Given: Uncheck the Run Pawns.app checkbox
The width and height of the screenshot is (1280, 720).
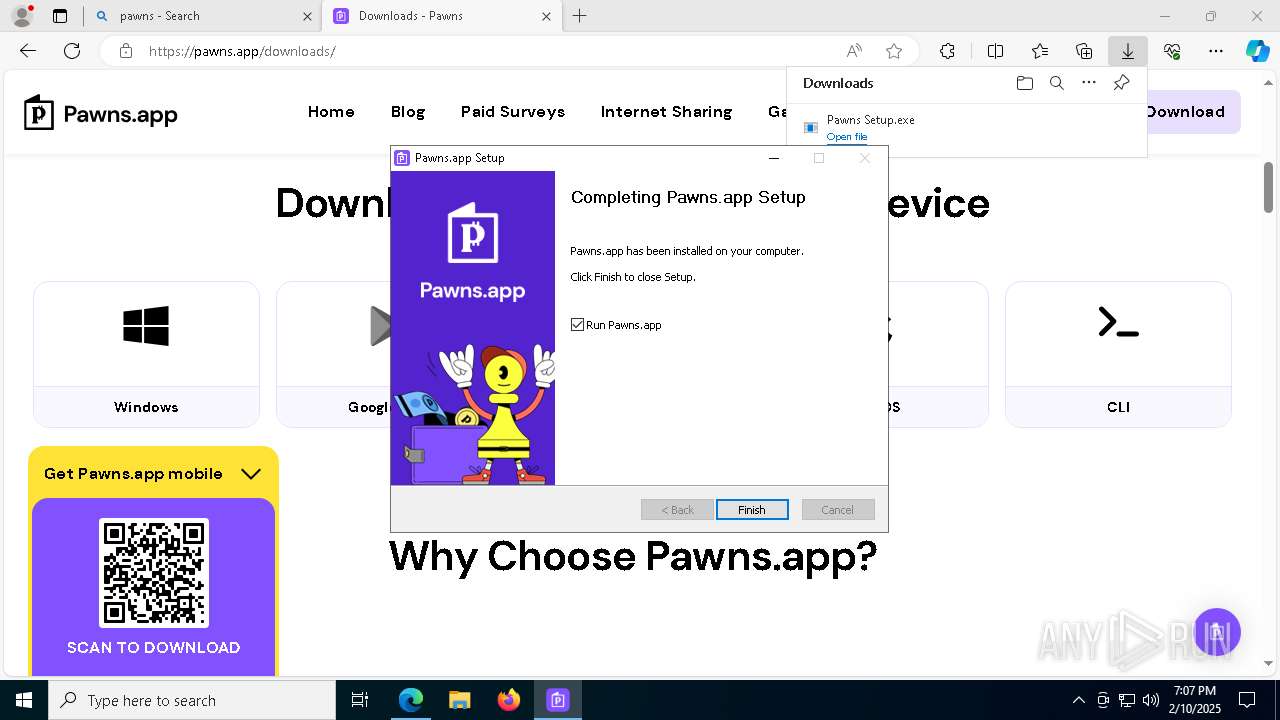Looking at the screenshot, I should pos(577,325).
